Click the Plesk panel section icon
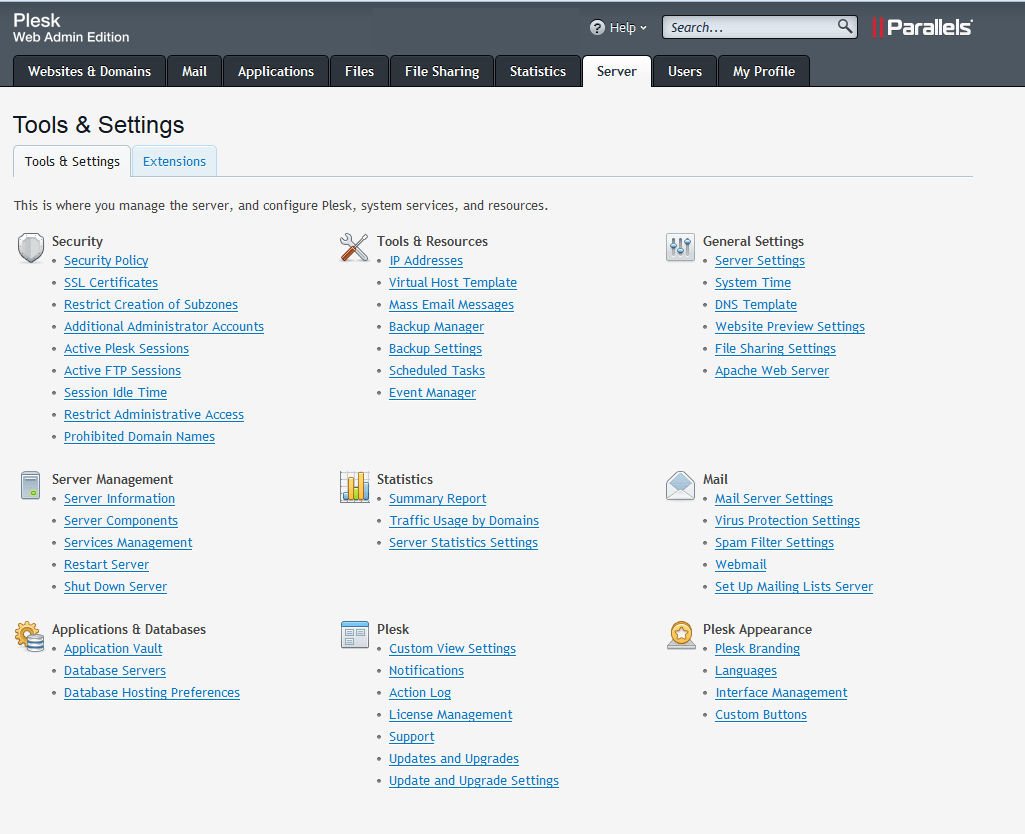Image resolution: width=1025 pixels, height=834 pixels. pos(355,635)
